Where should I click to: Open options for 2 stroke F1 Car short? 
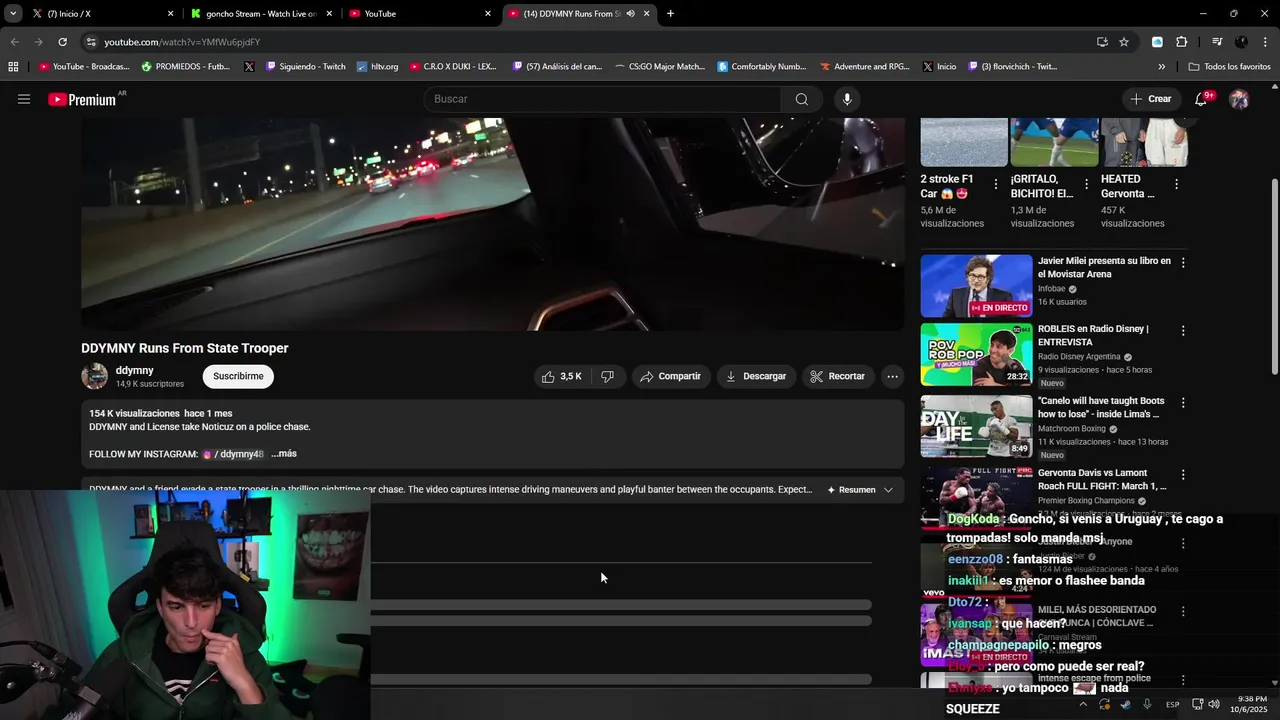point(995,184)
